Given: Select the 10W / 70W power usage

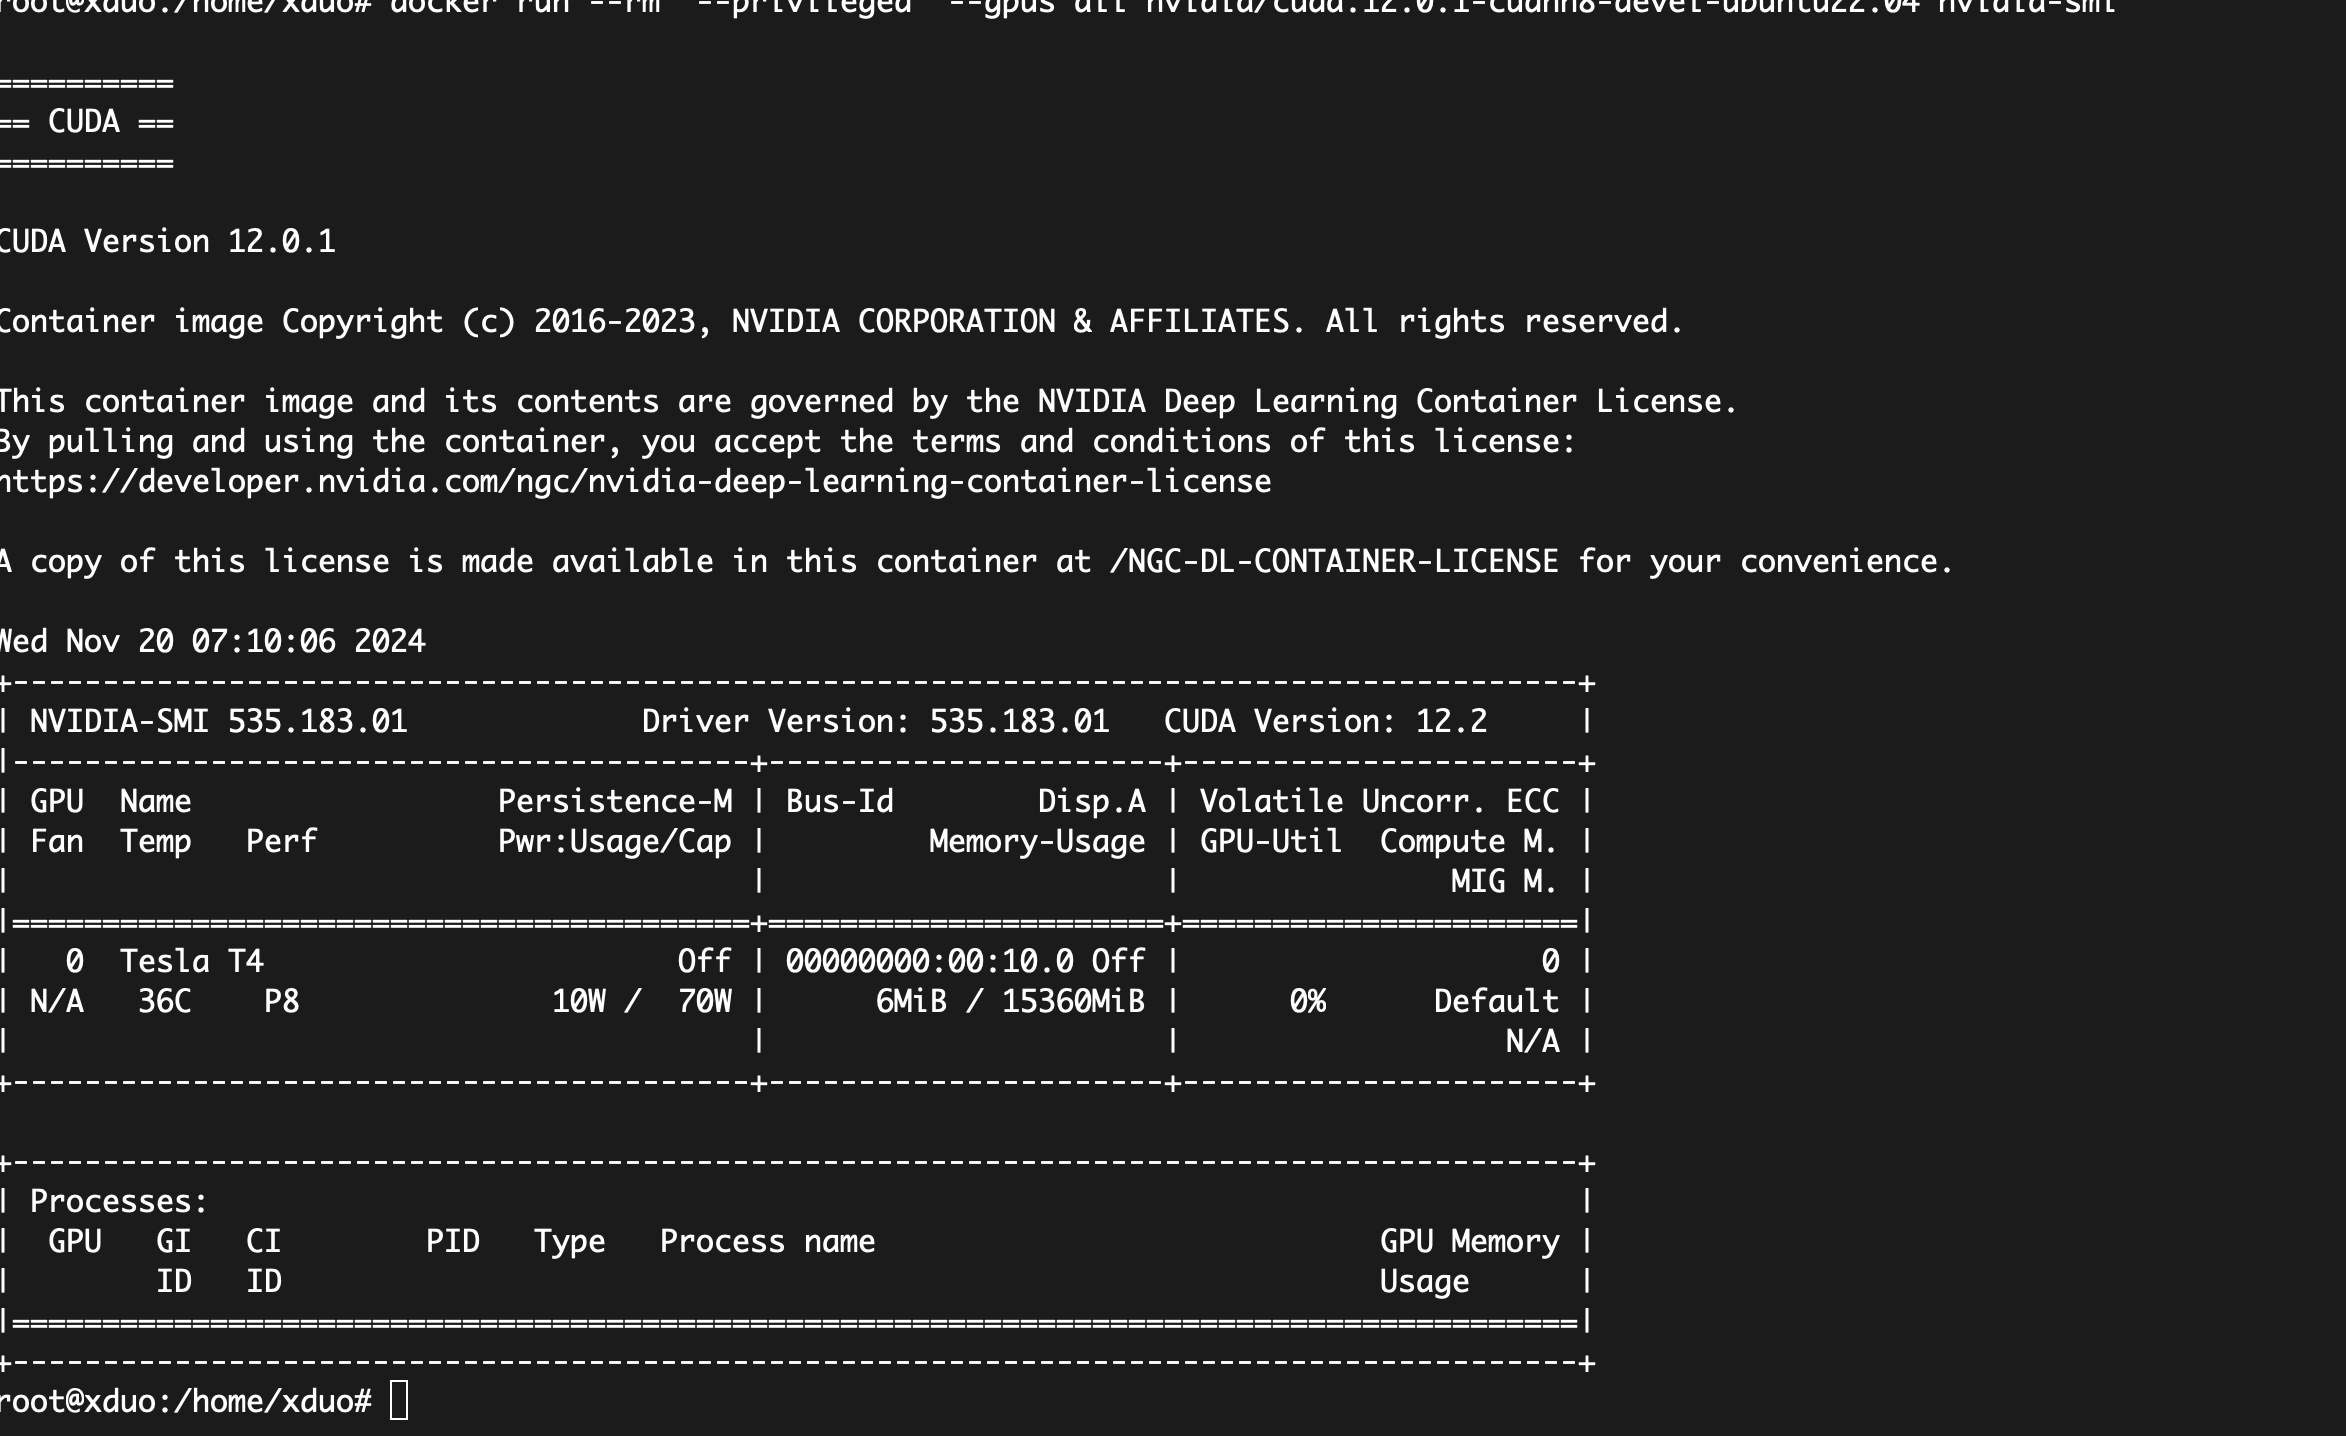Looking at the screenshot, I should pos(644,1000).
